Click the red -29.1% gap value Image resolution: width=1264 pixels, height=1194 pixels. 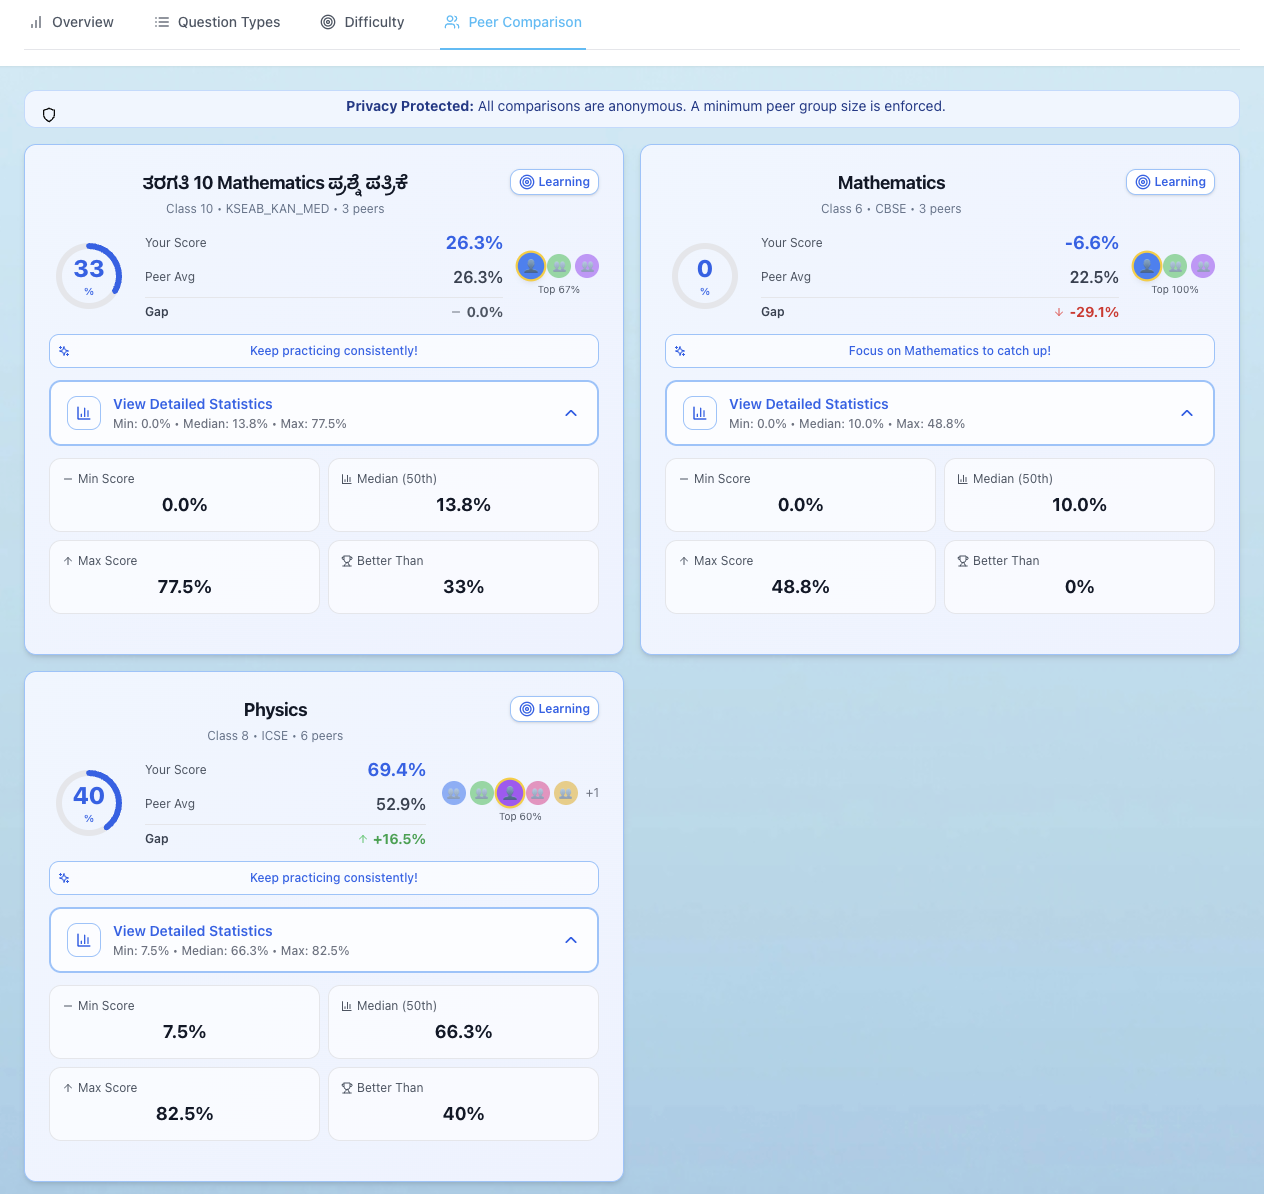(1094, 312)
